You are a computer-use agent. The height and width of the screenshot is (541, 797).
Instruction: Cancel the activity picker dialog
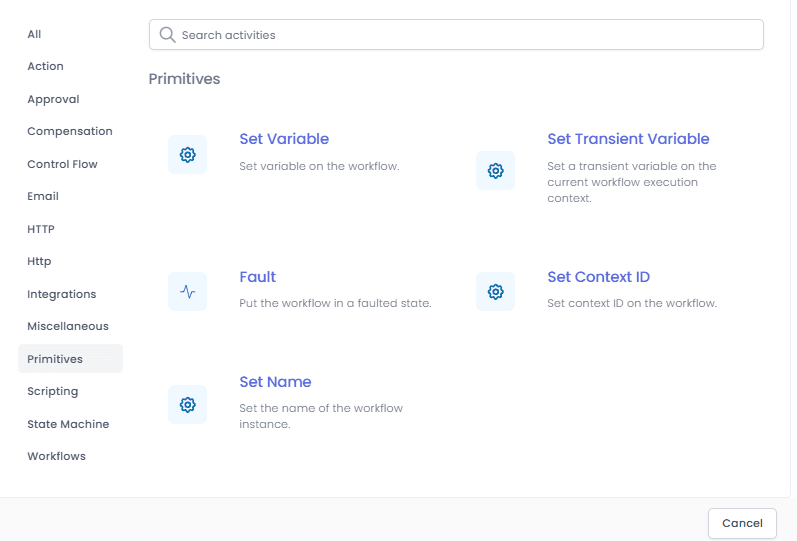[x=742, y=523]
